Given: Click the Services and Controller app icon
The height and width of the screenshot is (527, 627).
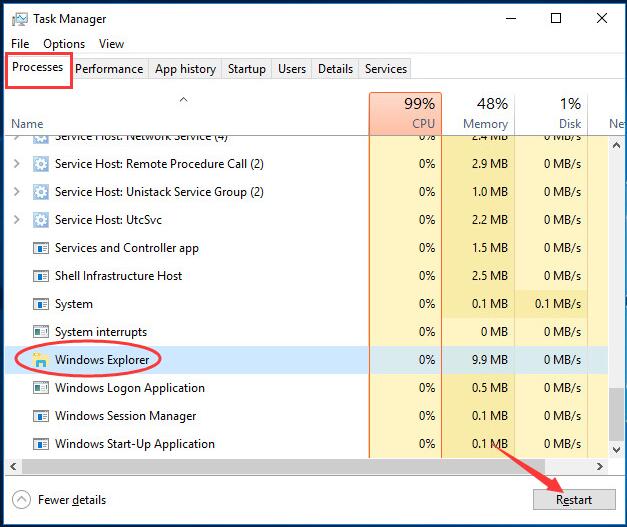Looking at the screenshot, I should [41, 248].
